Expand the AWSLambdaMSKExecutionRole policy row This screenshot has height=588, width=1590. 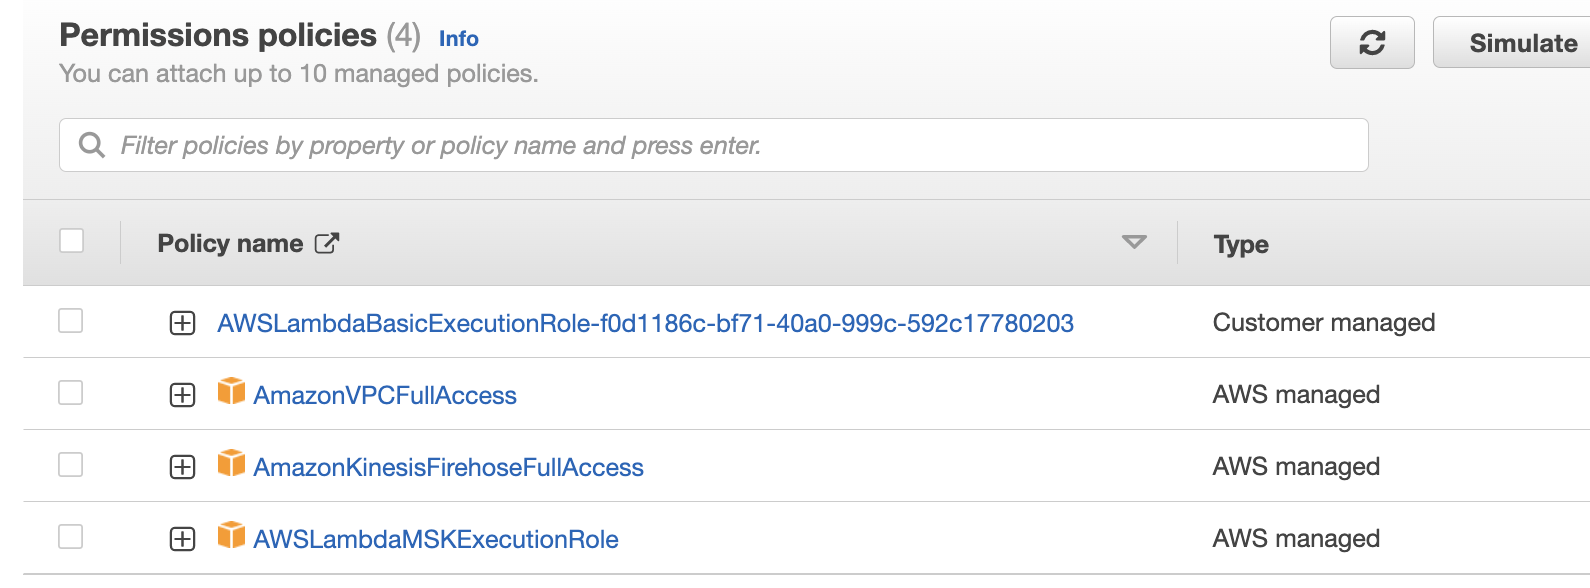point(182,539)
